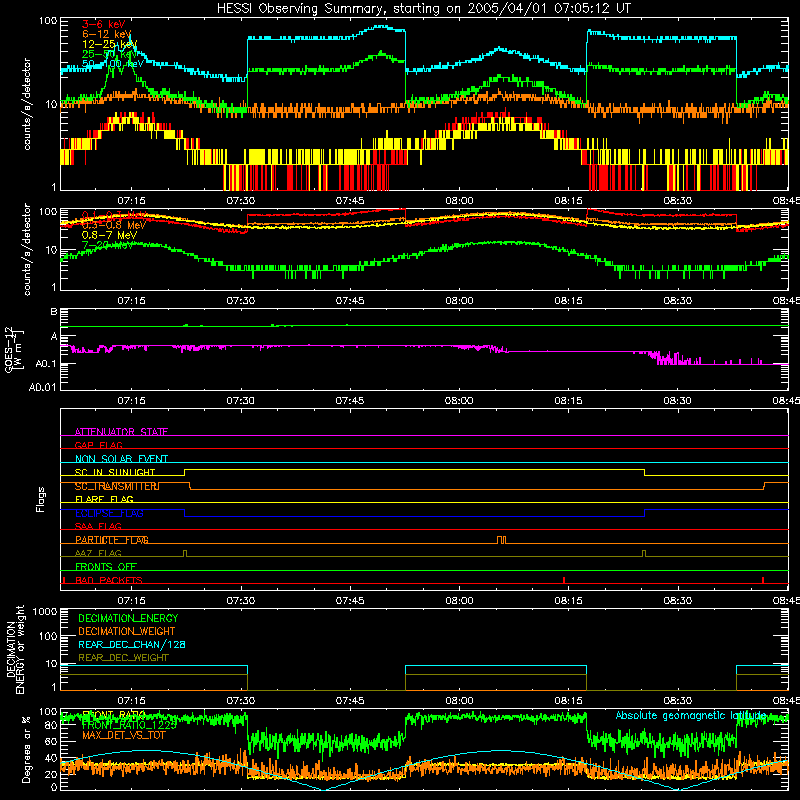Click the 07:45 tick label under top keV panel
Screen dimensions: 800x800
click(x=349, y=201)
